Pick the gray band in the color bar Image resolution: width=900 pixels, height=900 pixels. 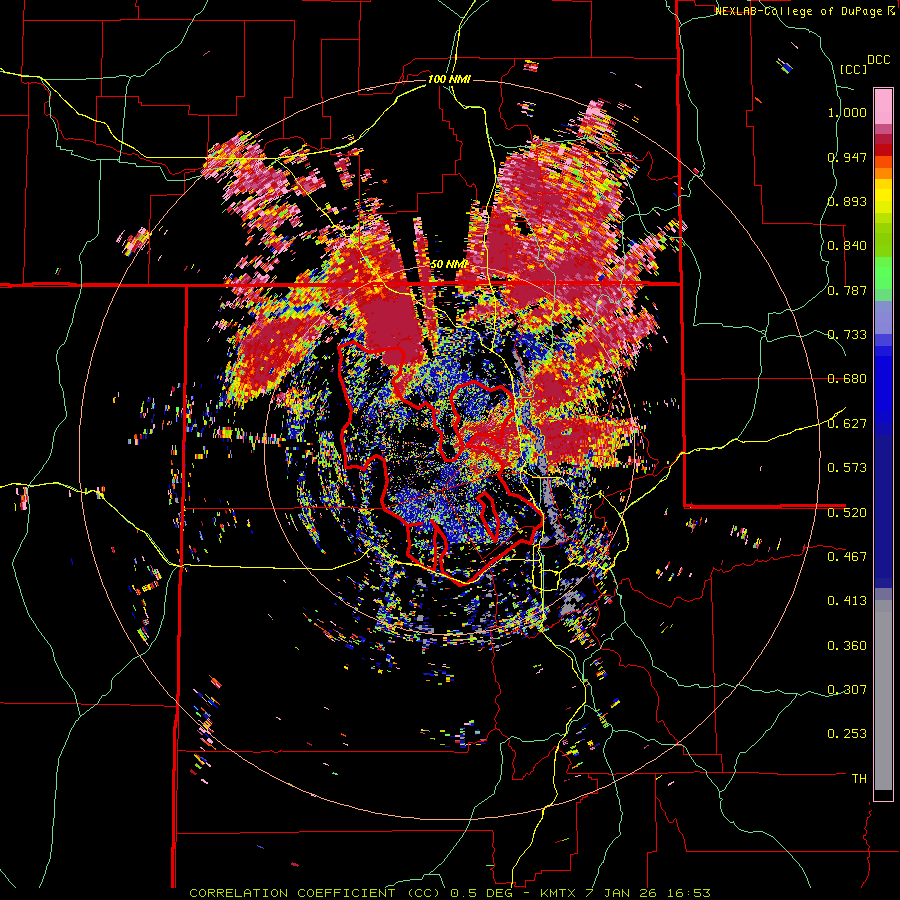[883, 695]
